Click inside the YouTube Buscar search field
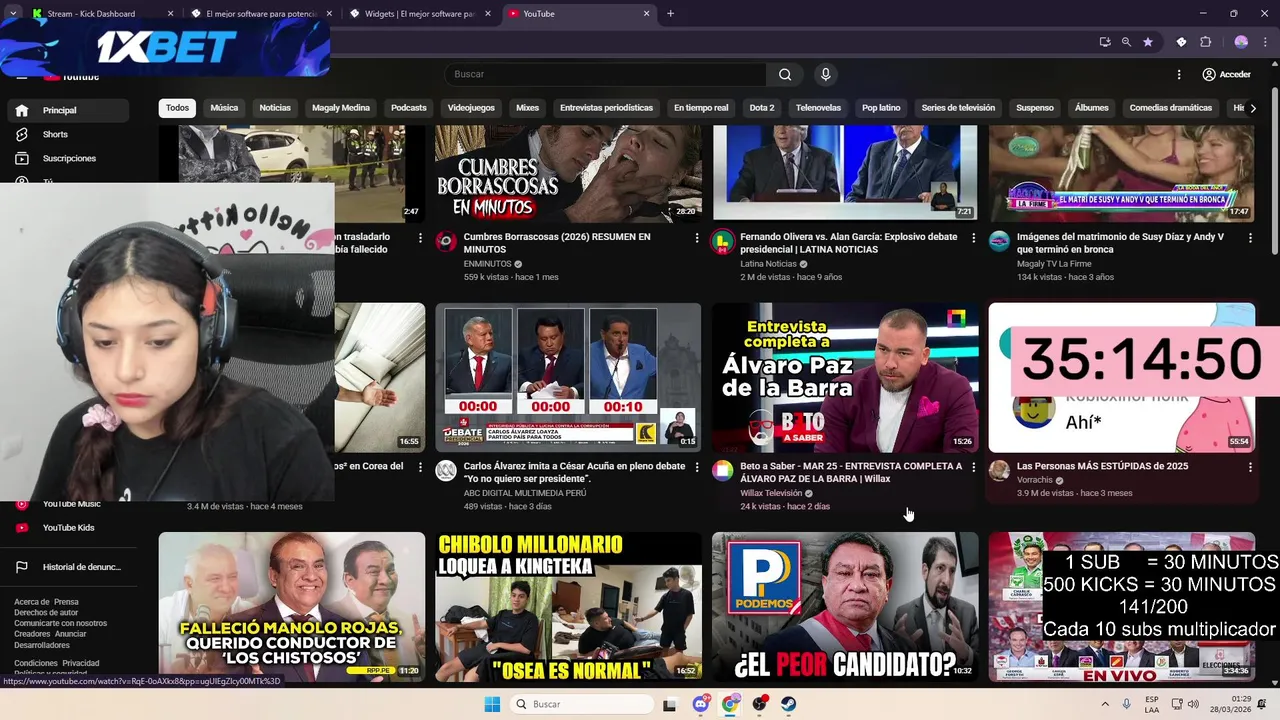 pyautogui.click(x=605, y=74)
